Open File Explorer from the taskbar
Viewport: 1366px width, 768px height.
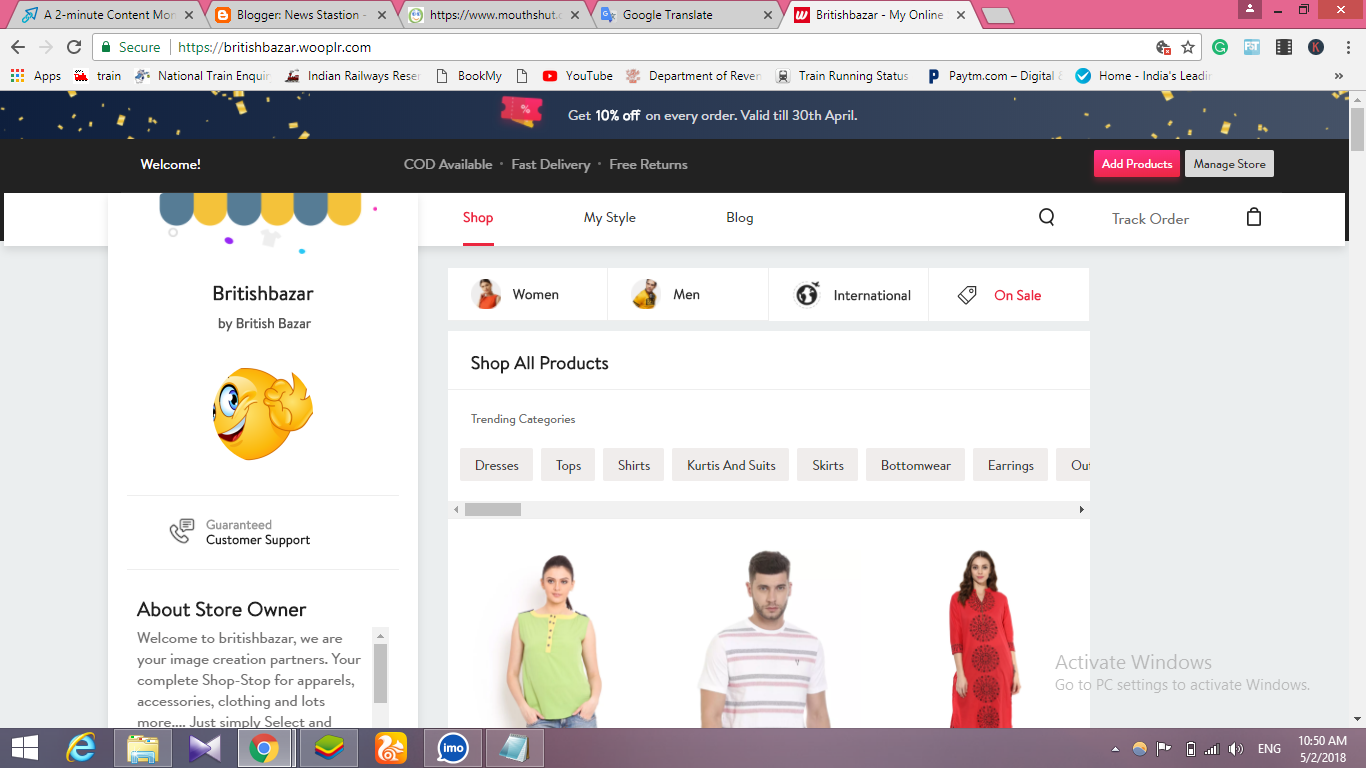pos(143,748)
